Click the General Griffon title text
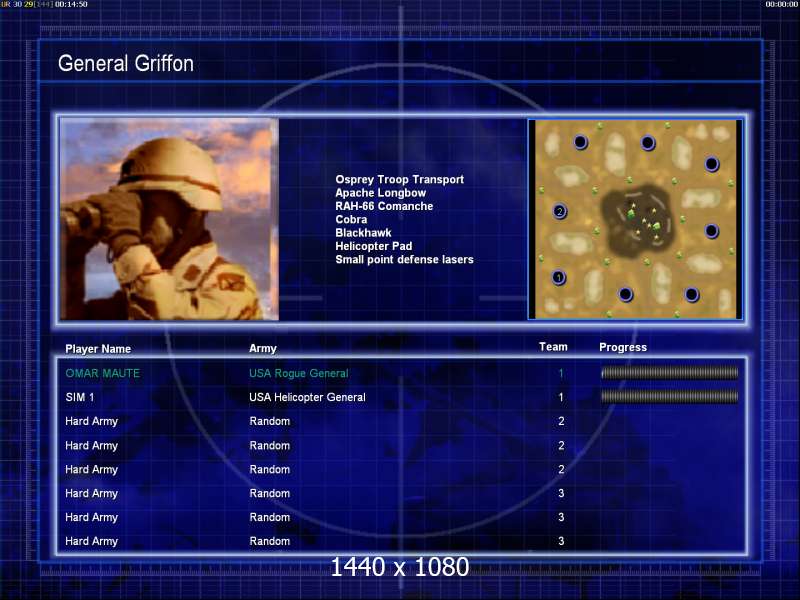This screenshot has width=800, height=600. [x=126, y=64]
